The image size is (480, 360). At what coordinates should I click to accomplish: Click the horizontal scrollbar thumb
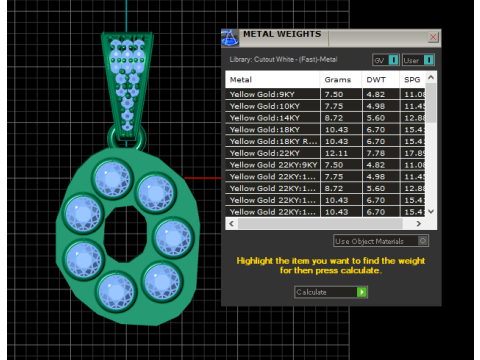coord(320,223)
